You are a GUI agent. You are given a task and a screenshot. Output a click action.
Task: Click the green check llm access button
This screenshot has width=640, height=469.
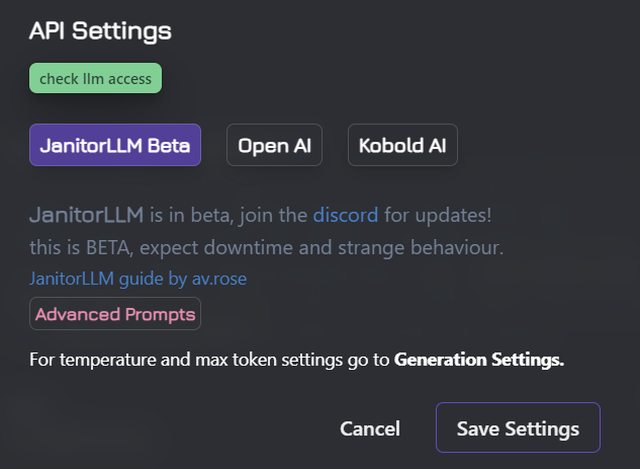tap(95, 78)
